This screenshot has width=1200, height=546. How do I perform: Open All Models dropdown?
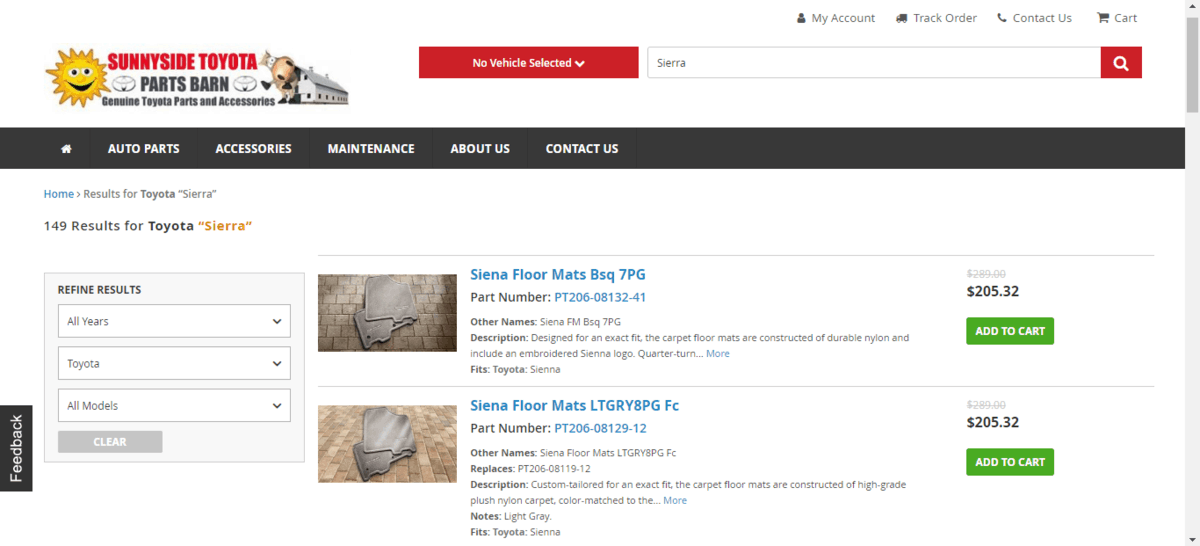point(174,405)
